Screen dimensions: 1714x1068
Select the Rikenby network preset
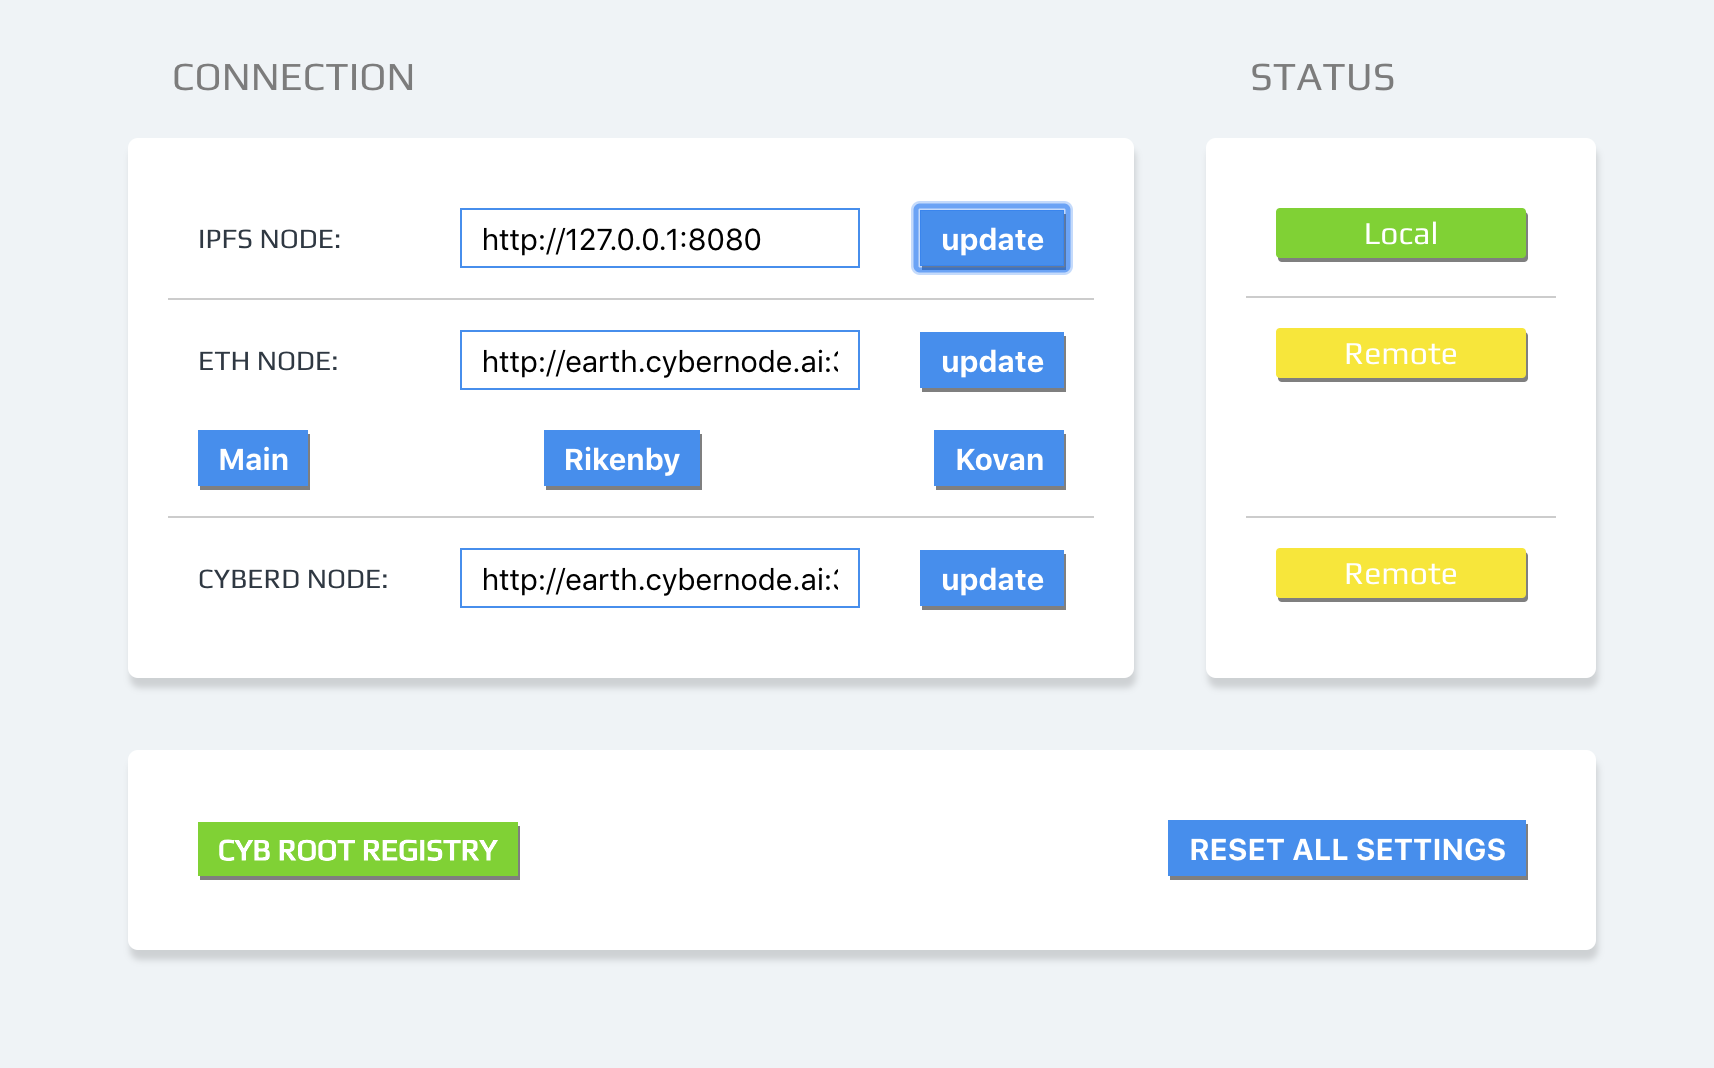[622, 459]
